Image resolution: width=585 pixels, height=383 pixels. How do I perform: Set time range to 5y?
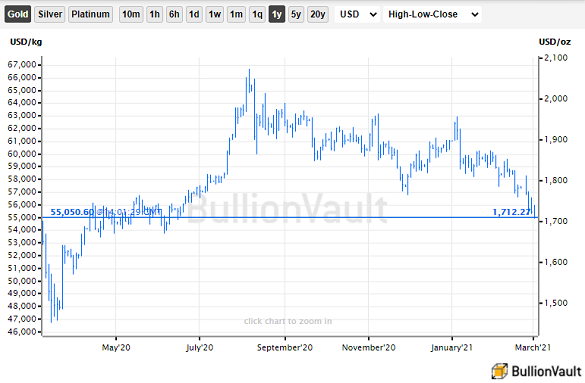coord(296,15)
